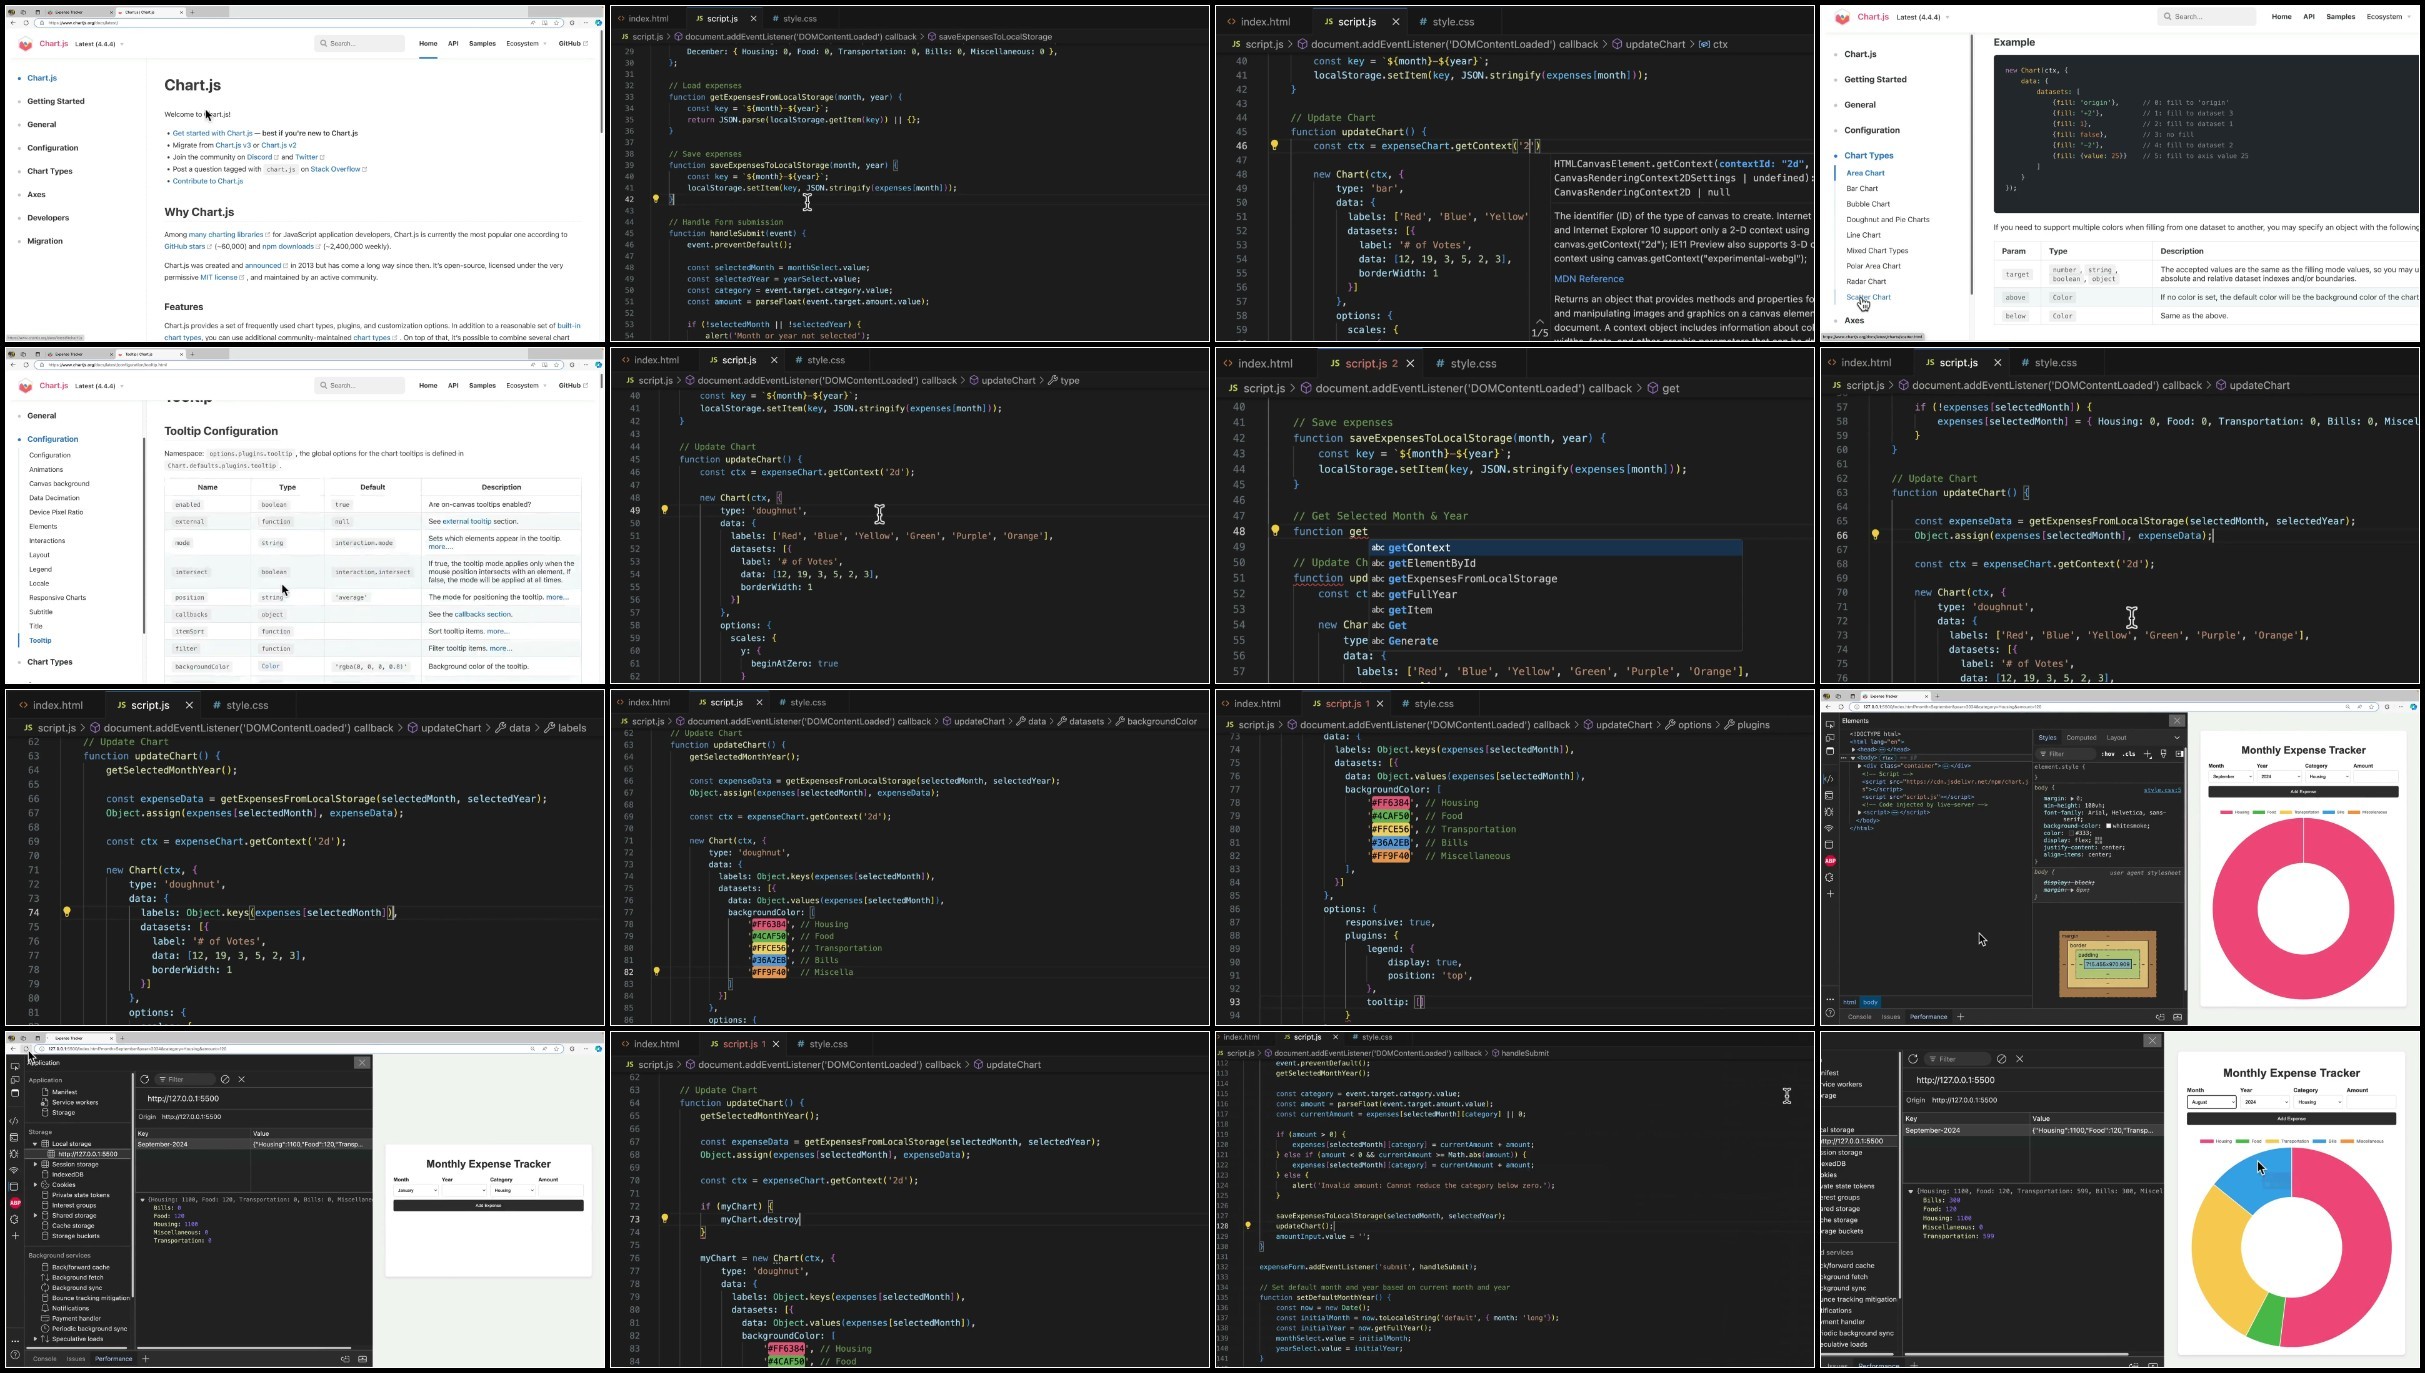The width and height of the screenshot is (2425, 1373).
Task: Click browser back arrow in empty-tracker frame
Action: (12, 1049)
